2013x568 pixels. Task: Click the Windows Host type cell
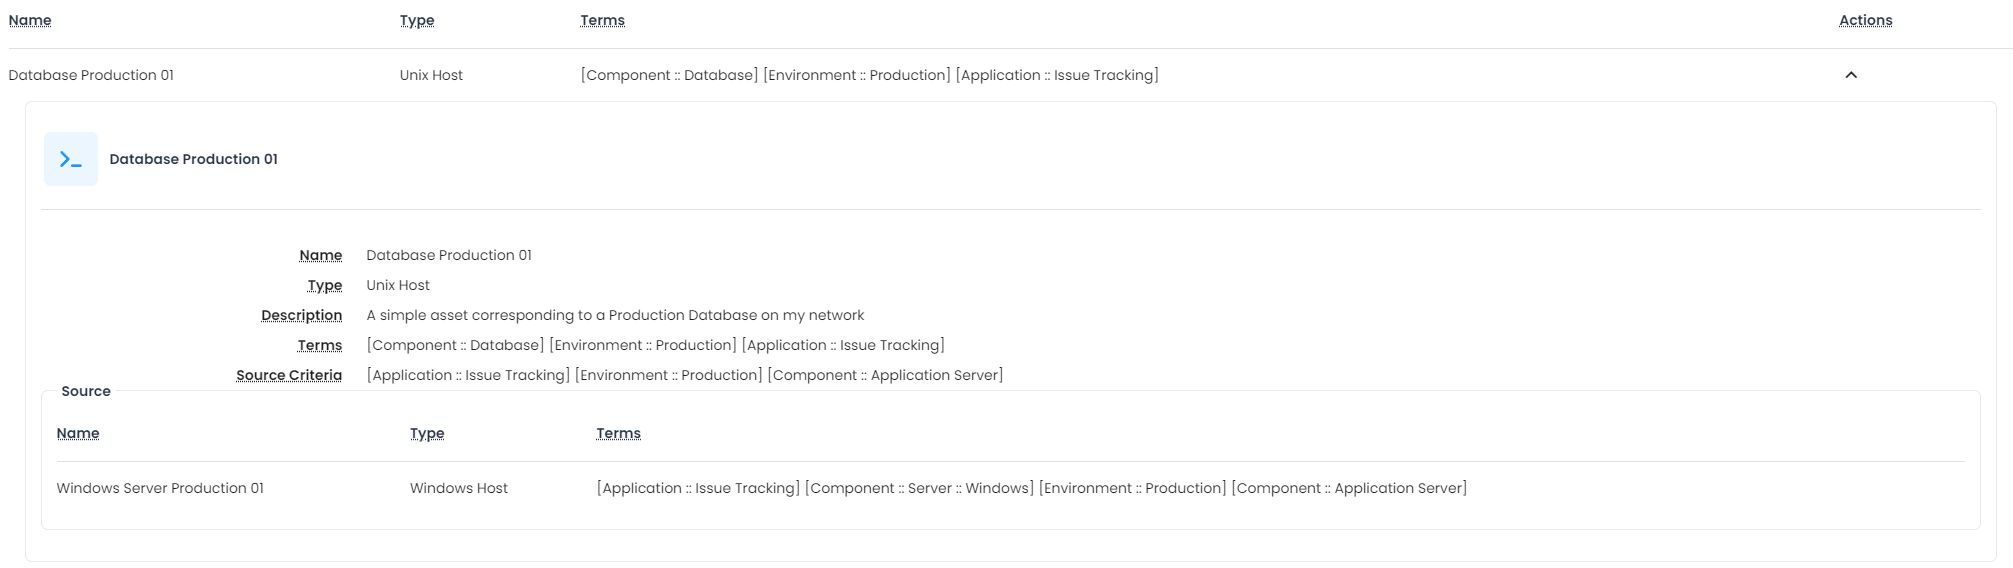pyautogui.click(x=458, y=488)
